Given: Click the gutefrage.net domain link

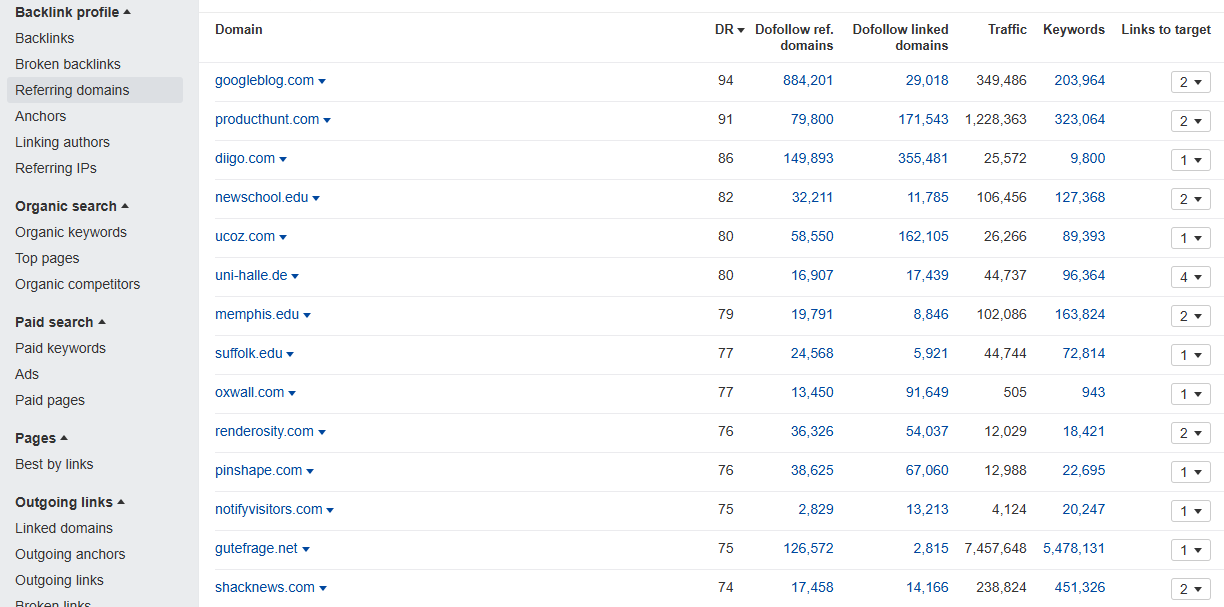Looking at the screenshot, I should (256, 548).
